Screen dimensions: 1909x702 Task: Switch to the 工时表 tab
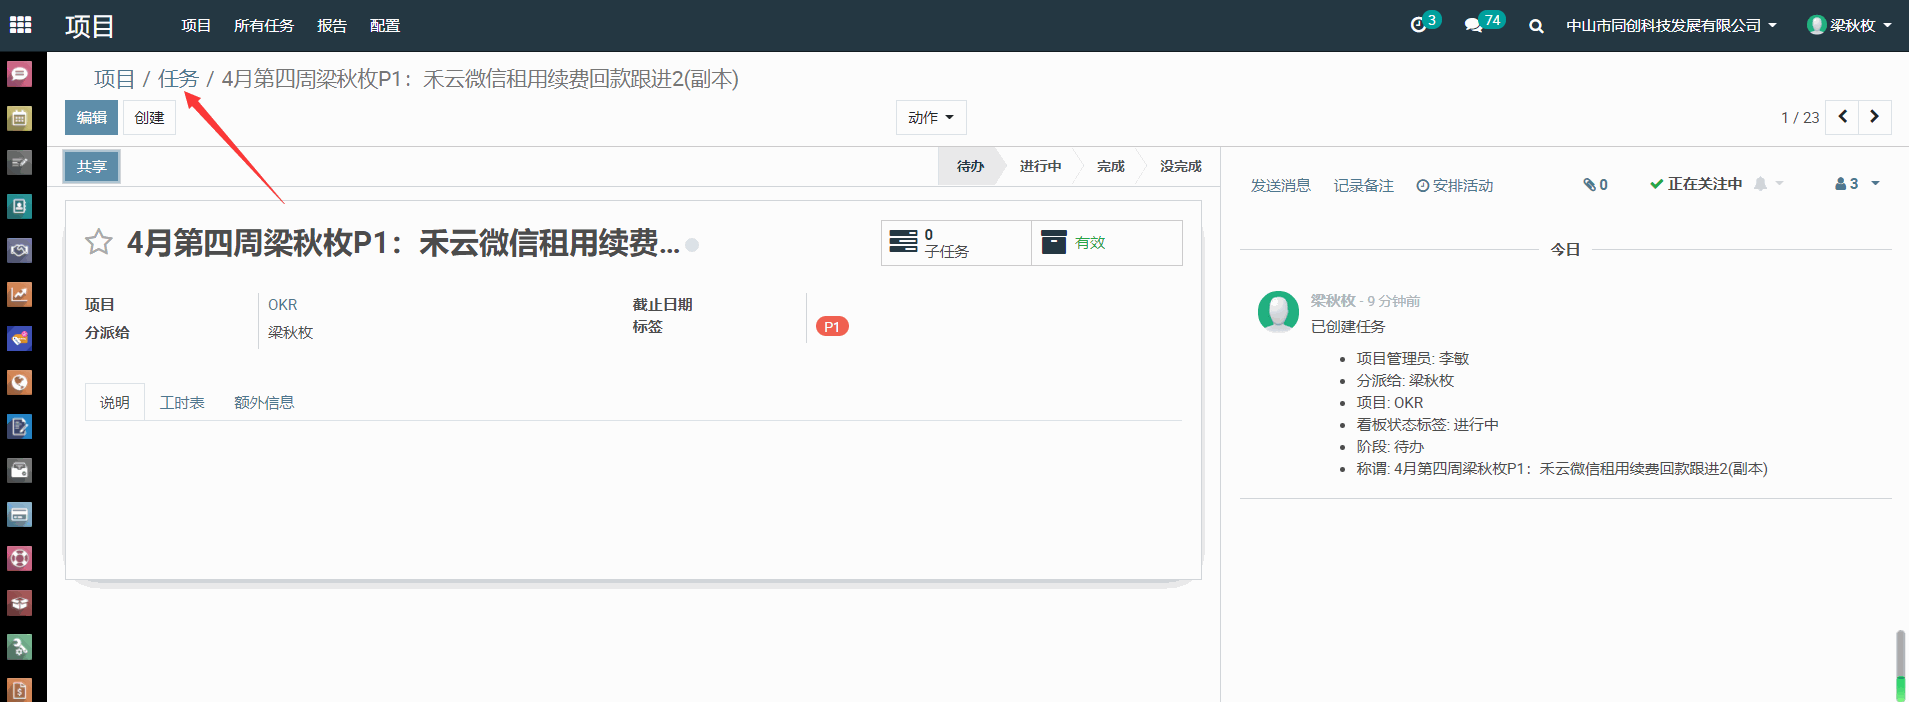click(x=182, y=402)
